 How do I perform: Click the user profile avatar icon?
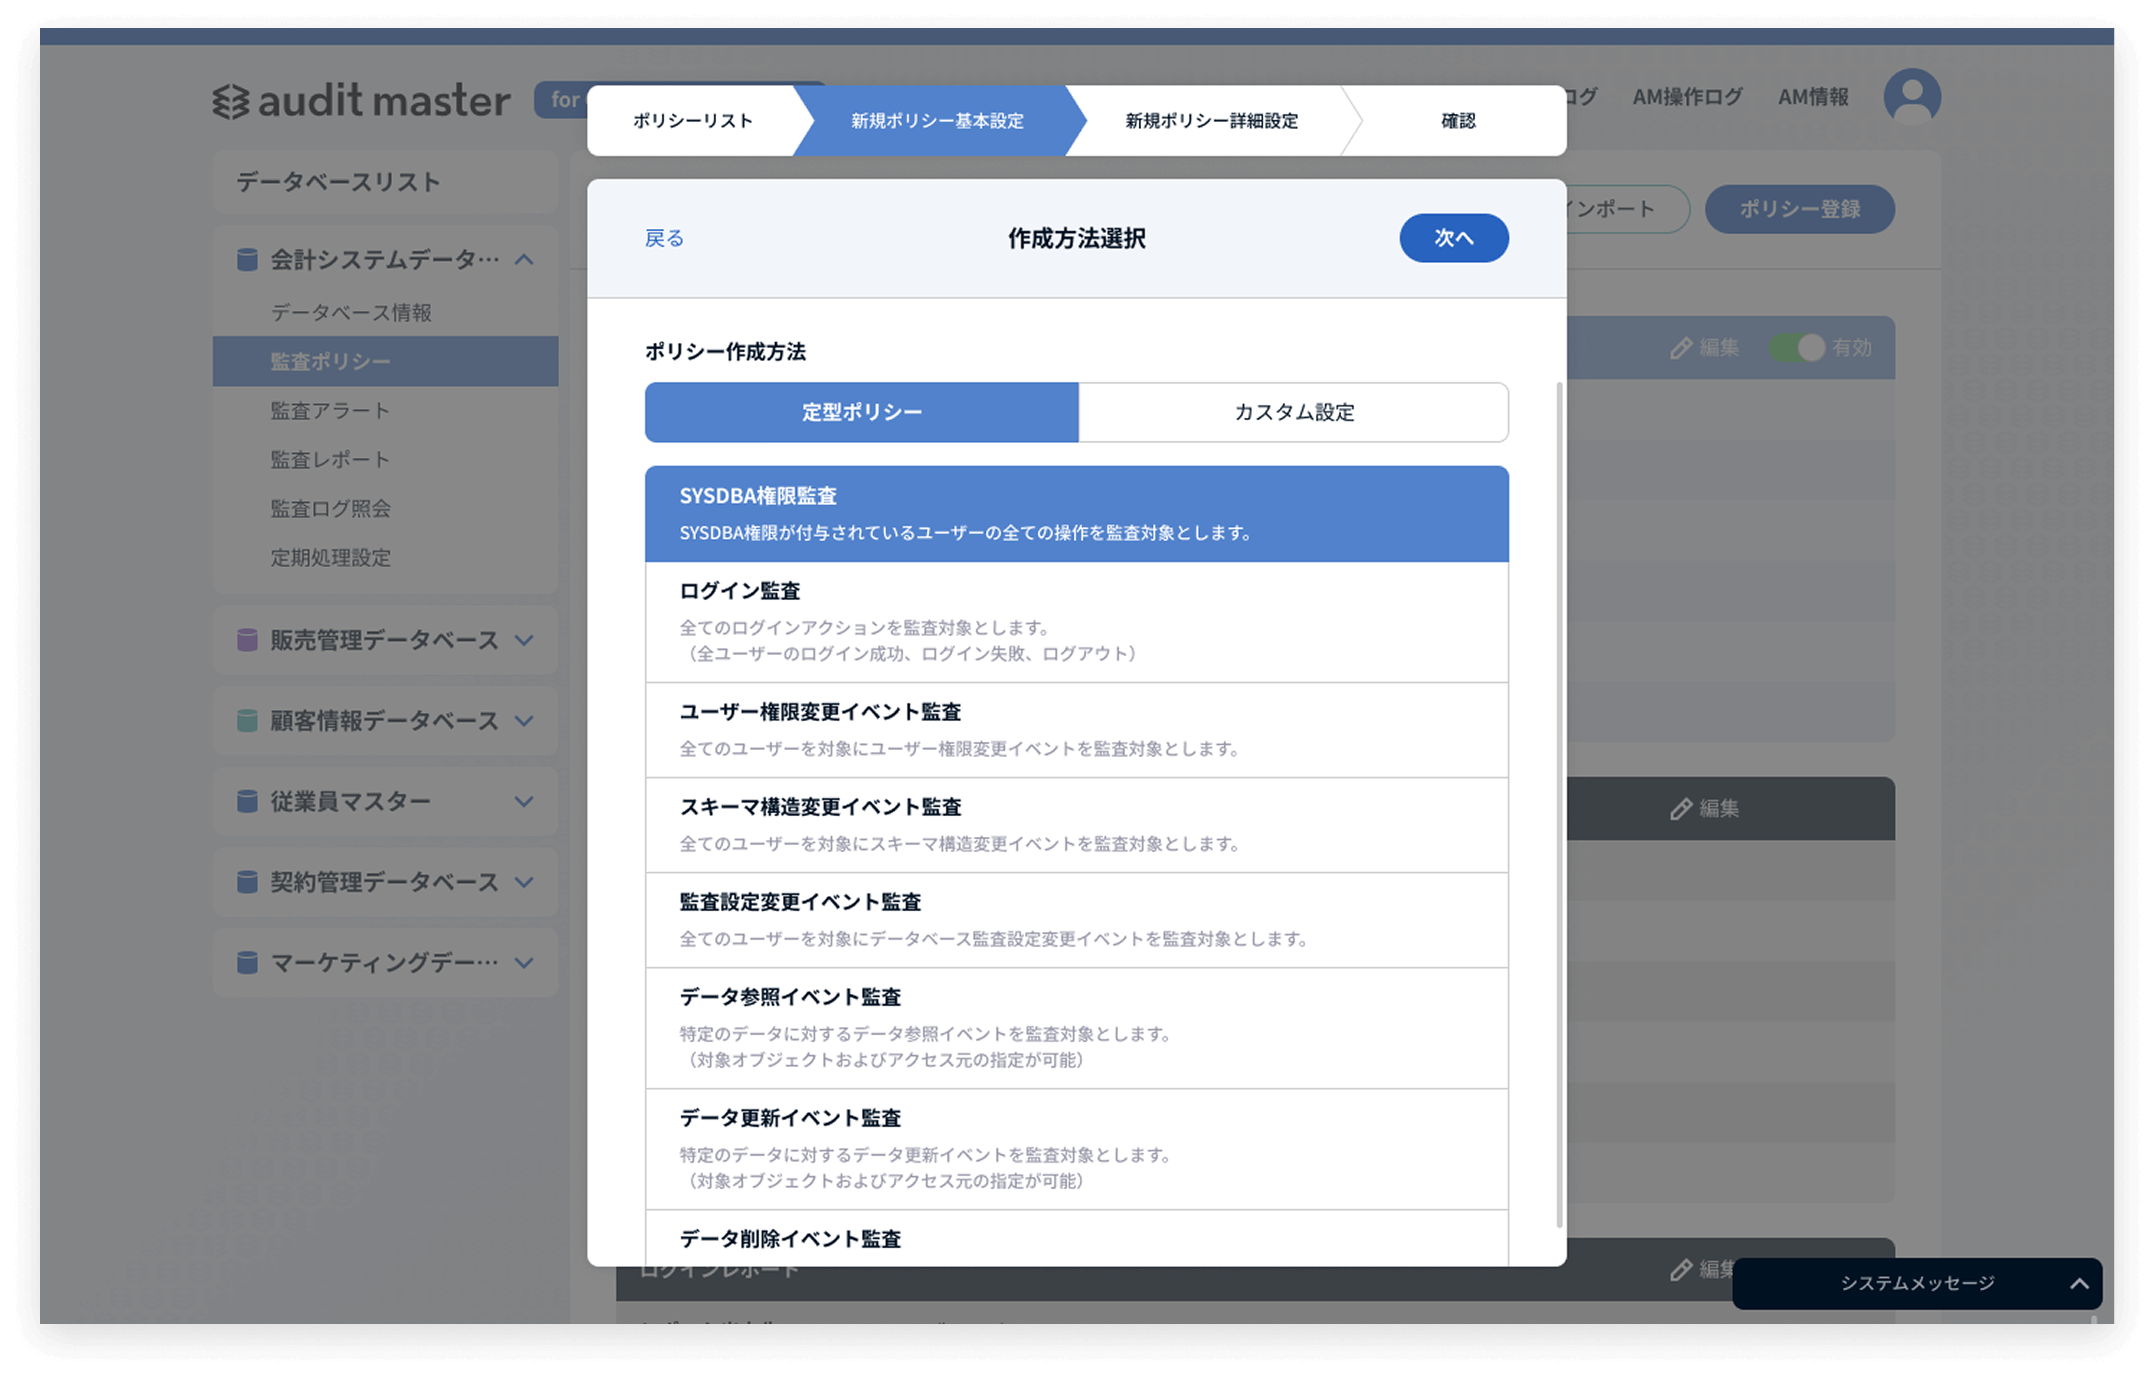coord(1911,97)
